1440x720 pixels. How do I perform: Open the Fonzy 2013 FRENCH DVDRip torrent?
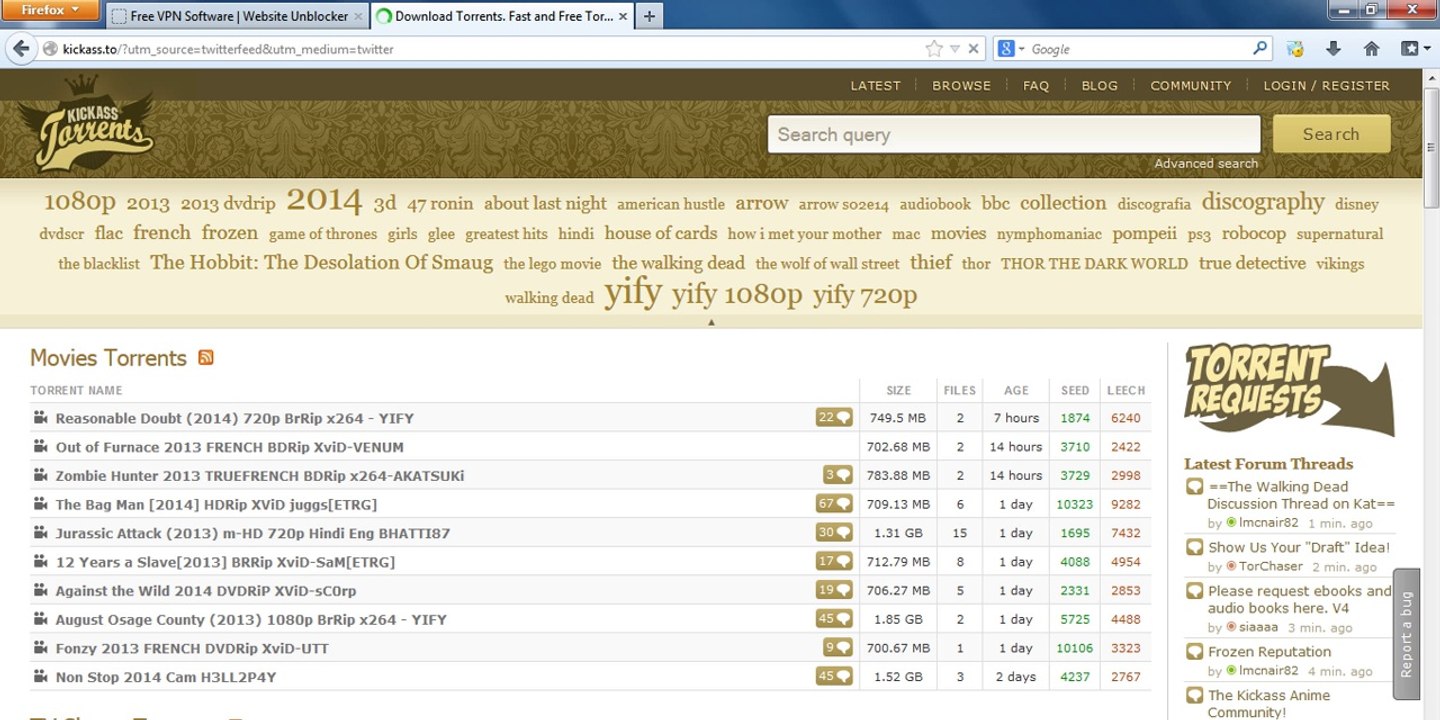(x=192, y=648)
